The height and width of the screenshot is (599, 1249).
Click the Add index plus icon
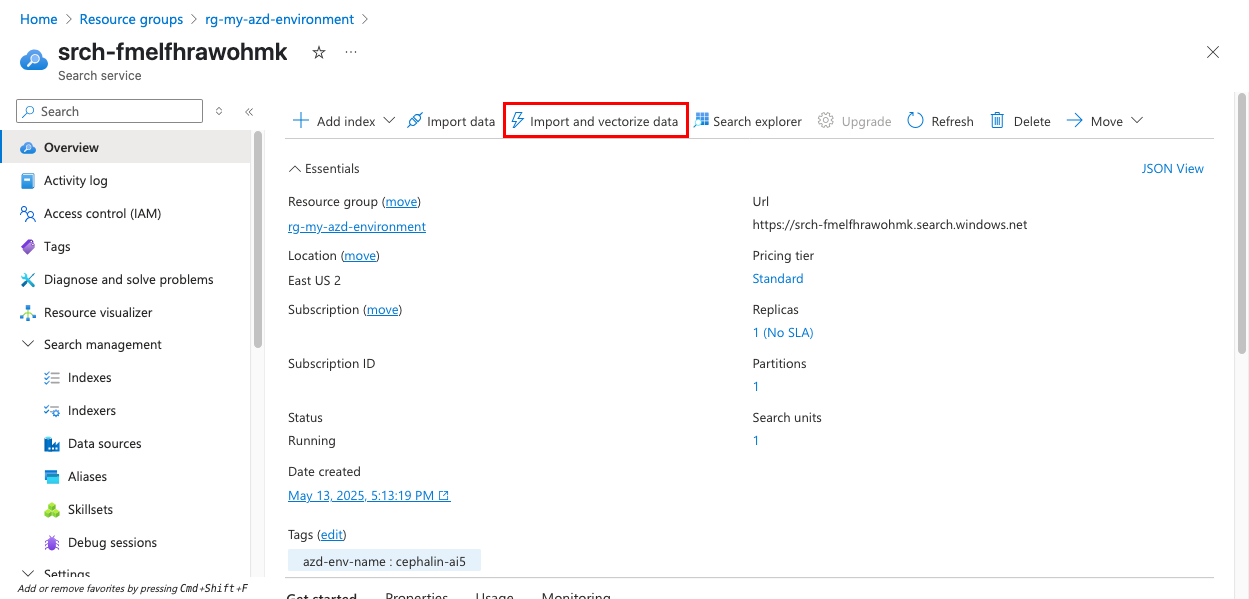click(x=301, y=121)
